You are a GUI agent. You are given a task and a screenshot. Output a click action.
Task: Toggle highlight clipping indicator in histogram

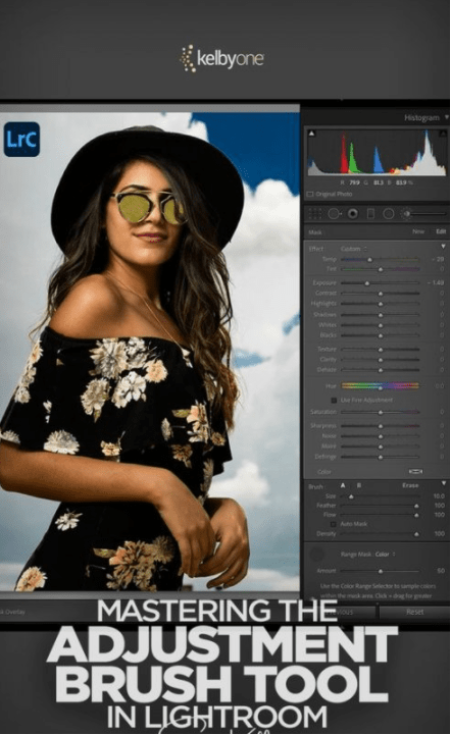pyautogui.click(x=443, y=133)
